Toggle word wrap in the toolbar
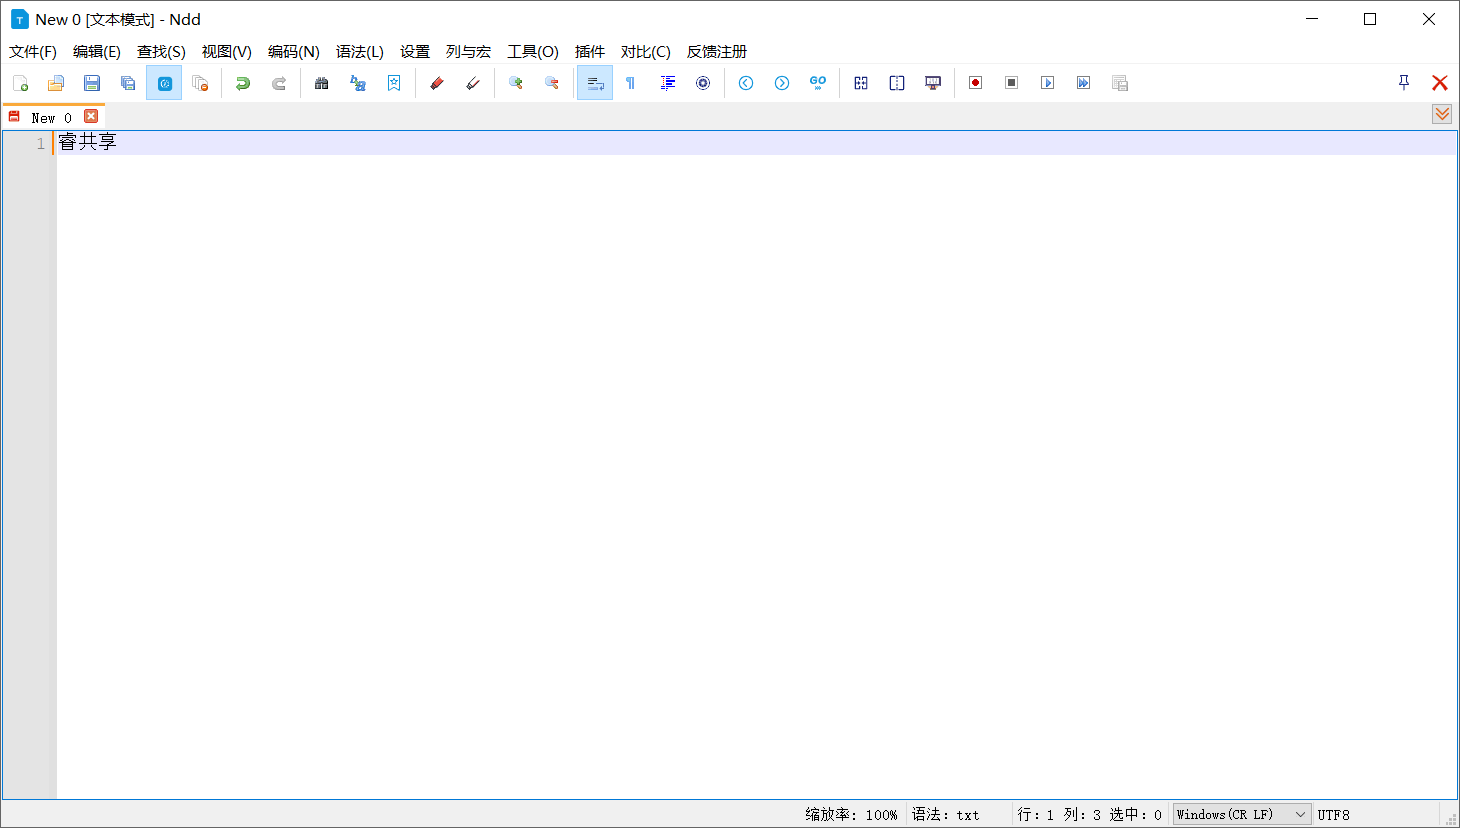The width and height of the screenshot is (1460, 828). pyautogui.click(x=594, y=83)
